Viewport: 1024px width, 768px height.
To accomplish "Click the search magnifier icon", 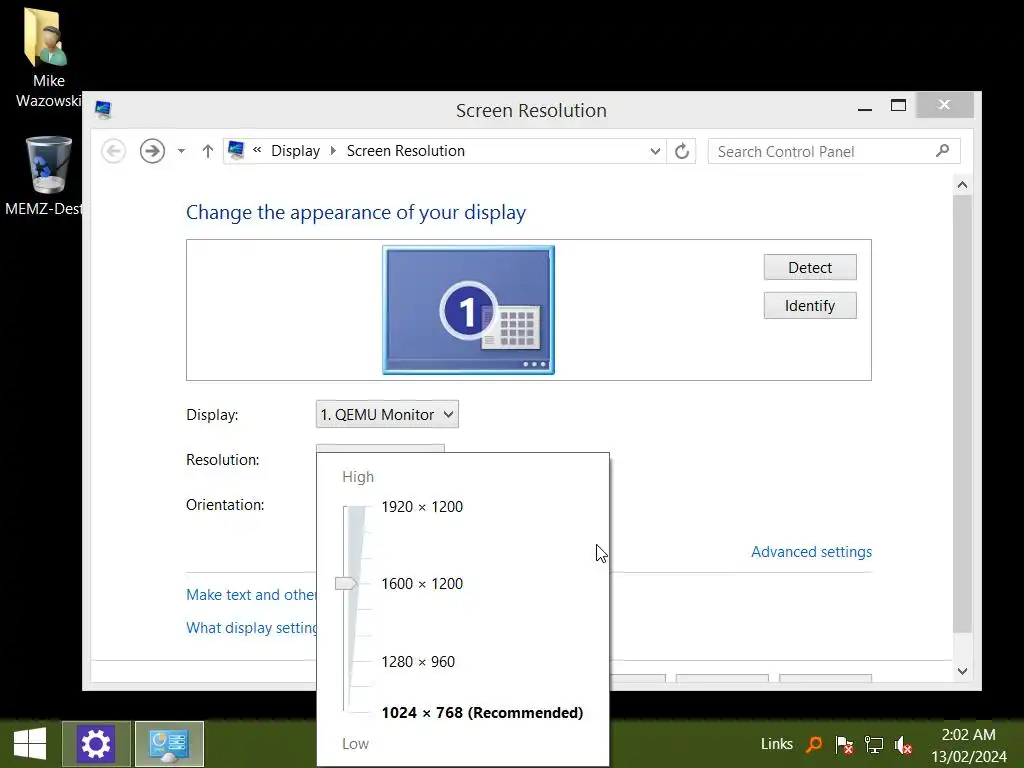I will pos(942,151).
